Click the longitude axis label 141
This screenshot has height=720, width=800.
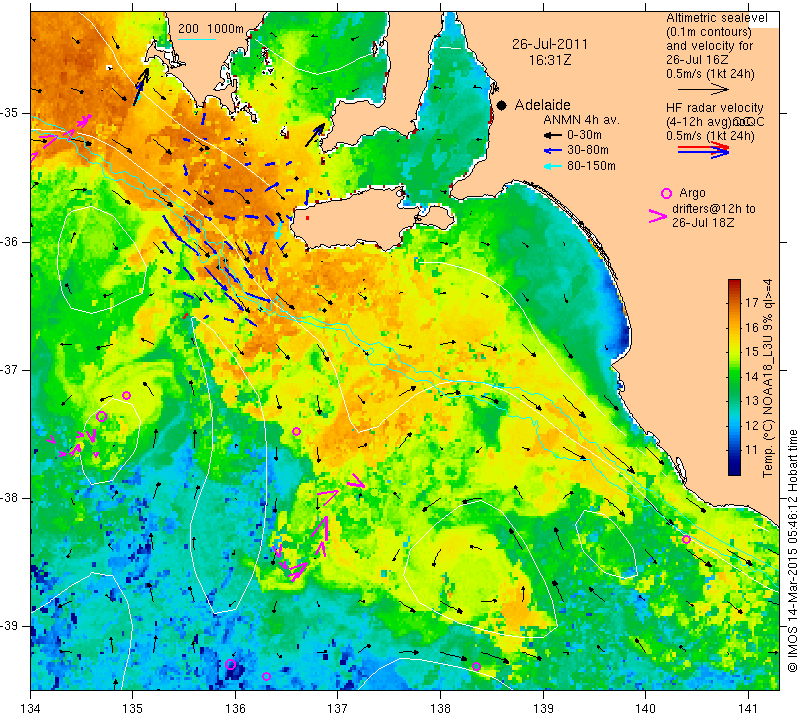[748, 709]
